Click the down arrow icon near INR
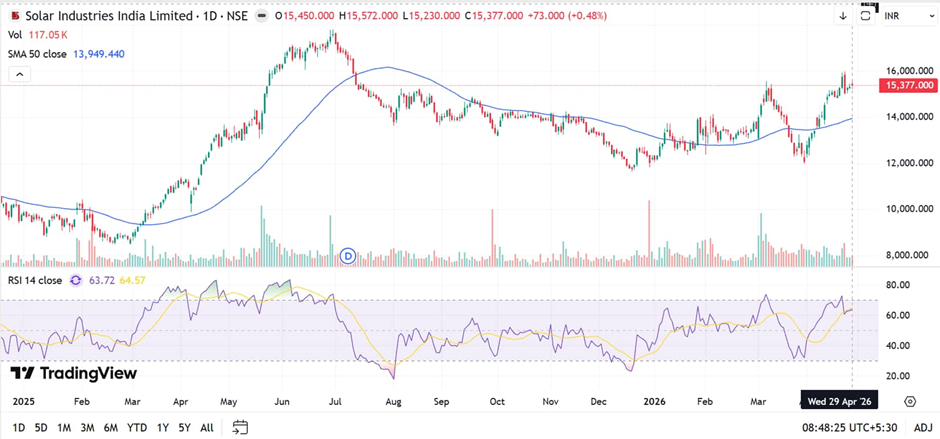Viewport: 940px width, 439px height. click(x=842, y=16)
